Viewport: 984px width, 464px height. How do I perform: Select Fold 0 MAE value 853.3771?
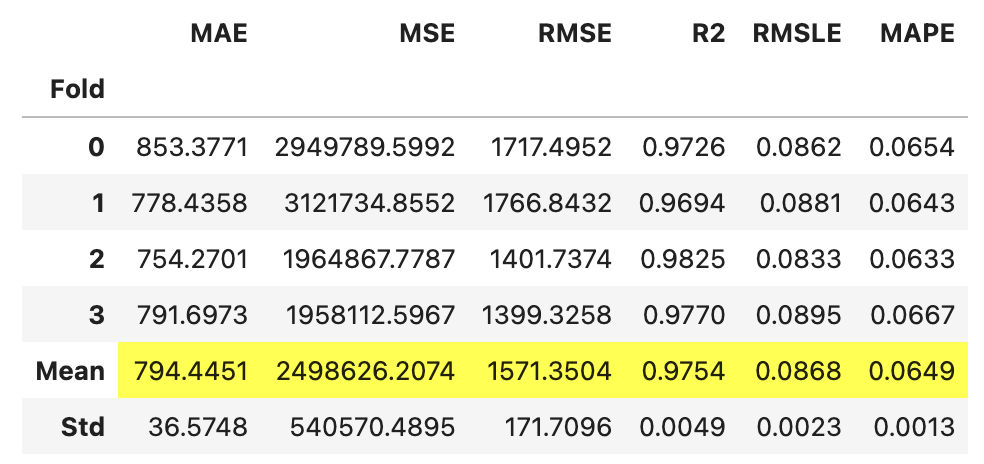coord(192,148)
